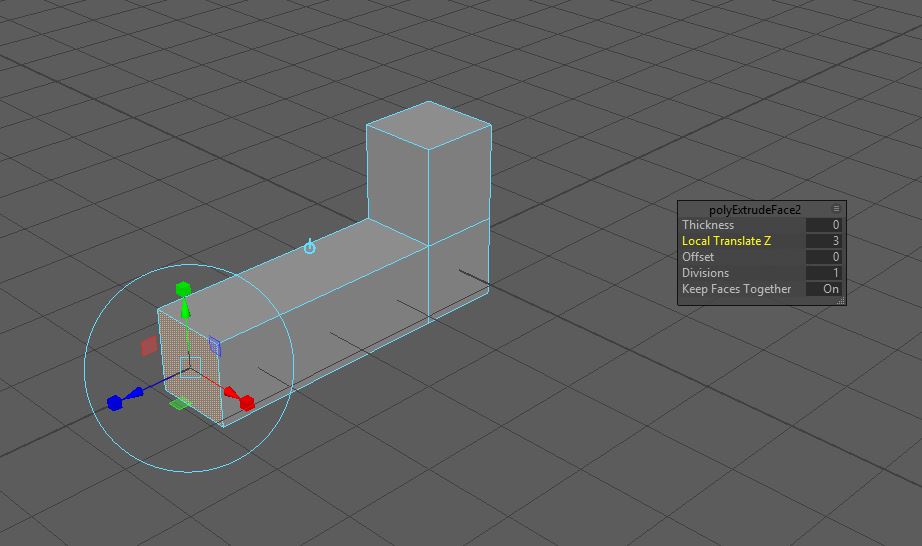Click the blue plane handle of the manipulator
Screen dimensions: 922x546
[215, 347]
